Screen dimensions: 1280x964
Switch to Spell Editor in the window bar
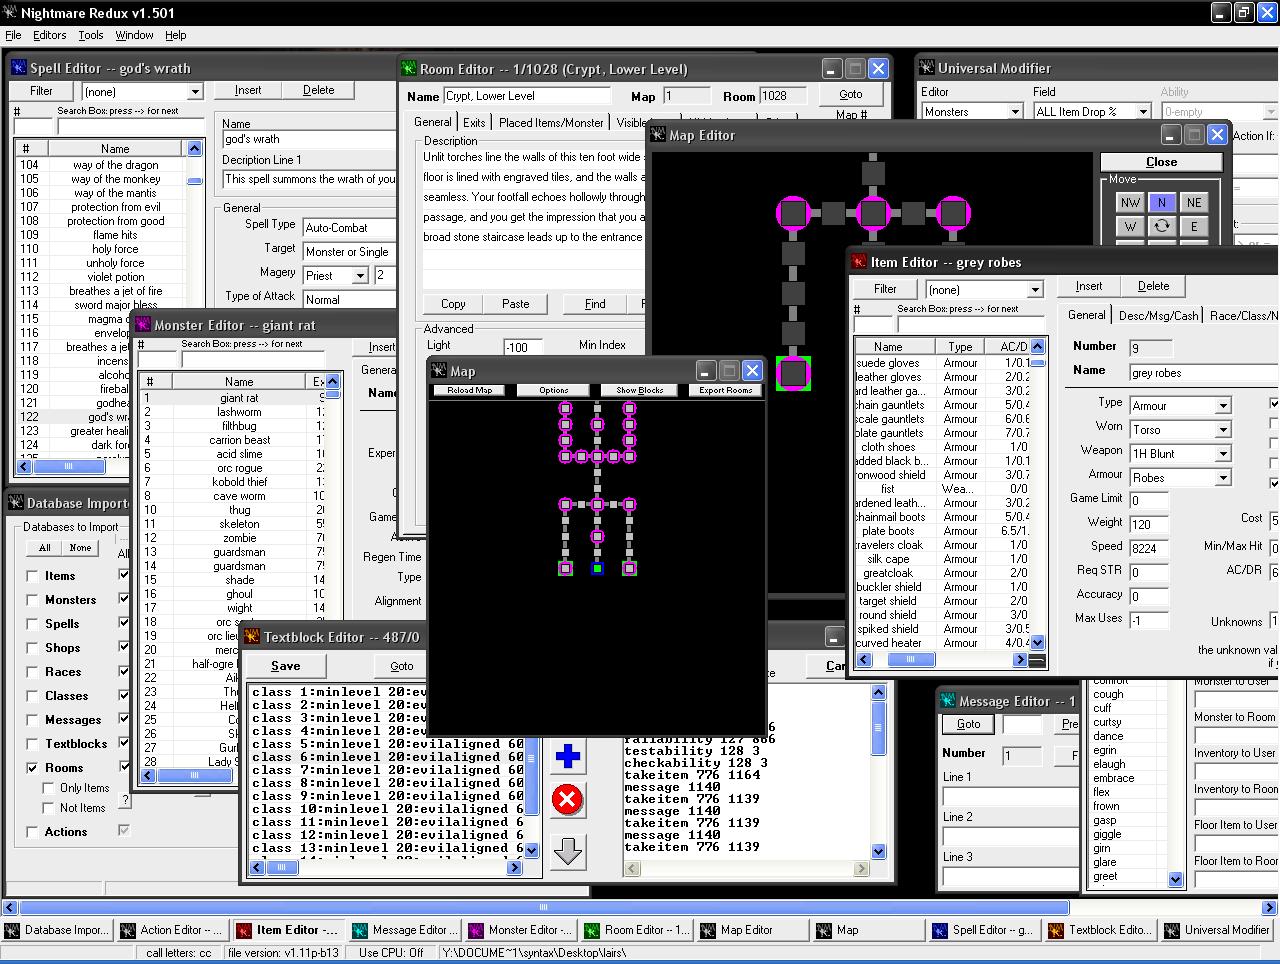[x=985, y=930]
